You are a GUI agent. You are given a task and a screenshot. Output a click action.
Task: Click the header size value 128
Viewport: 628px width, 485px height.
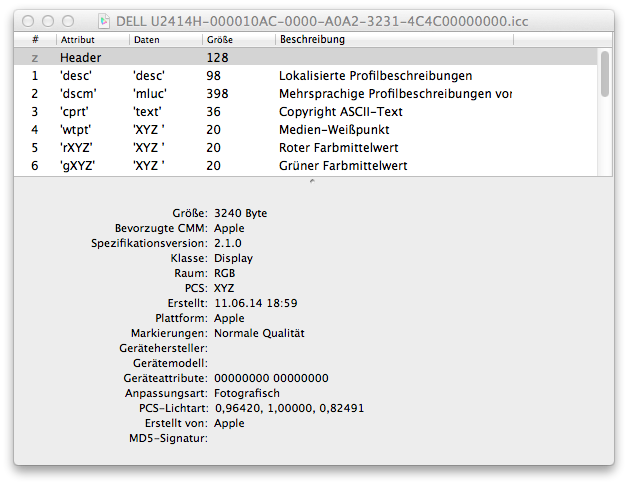(x=217, y=58)
